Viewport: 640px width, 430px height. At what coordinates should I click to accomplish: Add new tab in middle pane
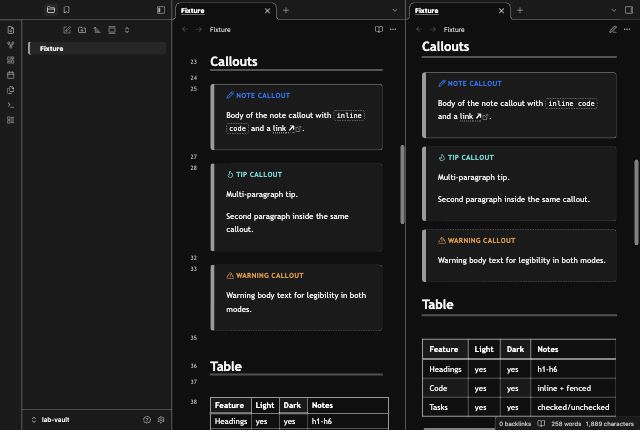(x=286, y=10)
